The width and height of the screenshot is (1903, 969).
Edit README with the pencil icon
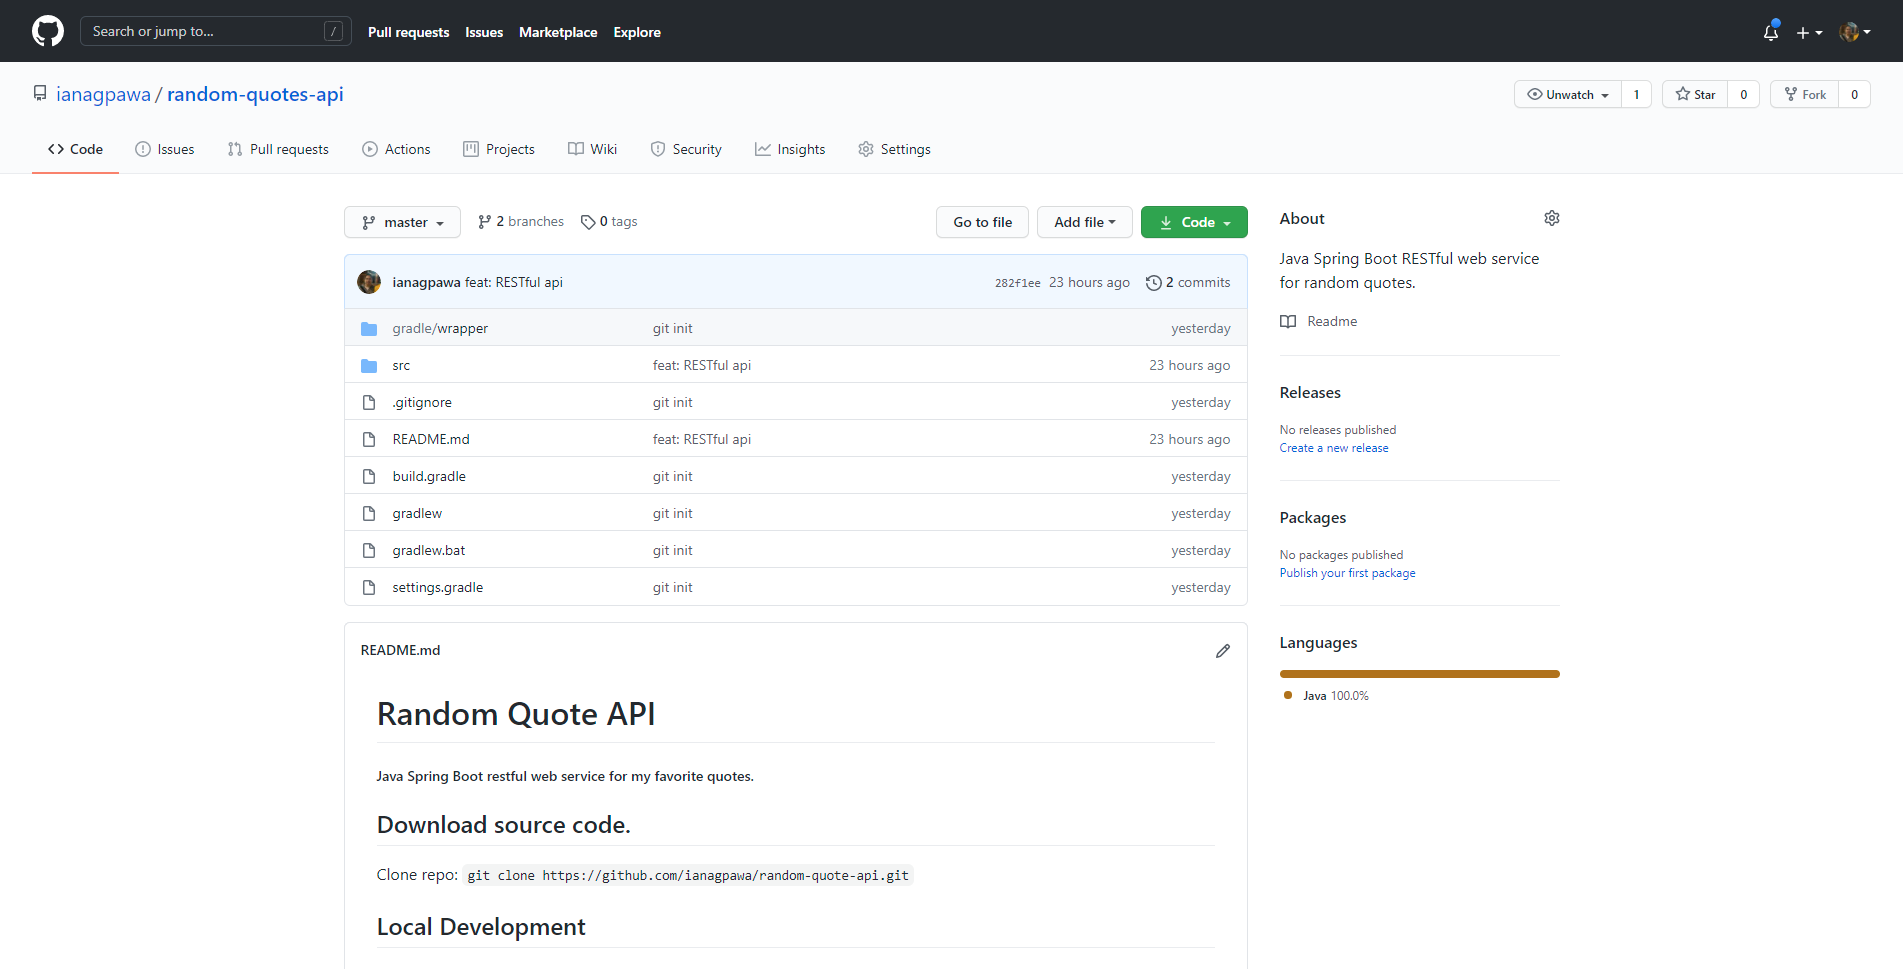click(x=1222, y=651)
